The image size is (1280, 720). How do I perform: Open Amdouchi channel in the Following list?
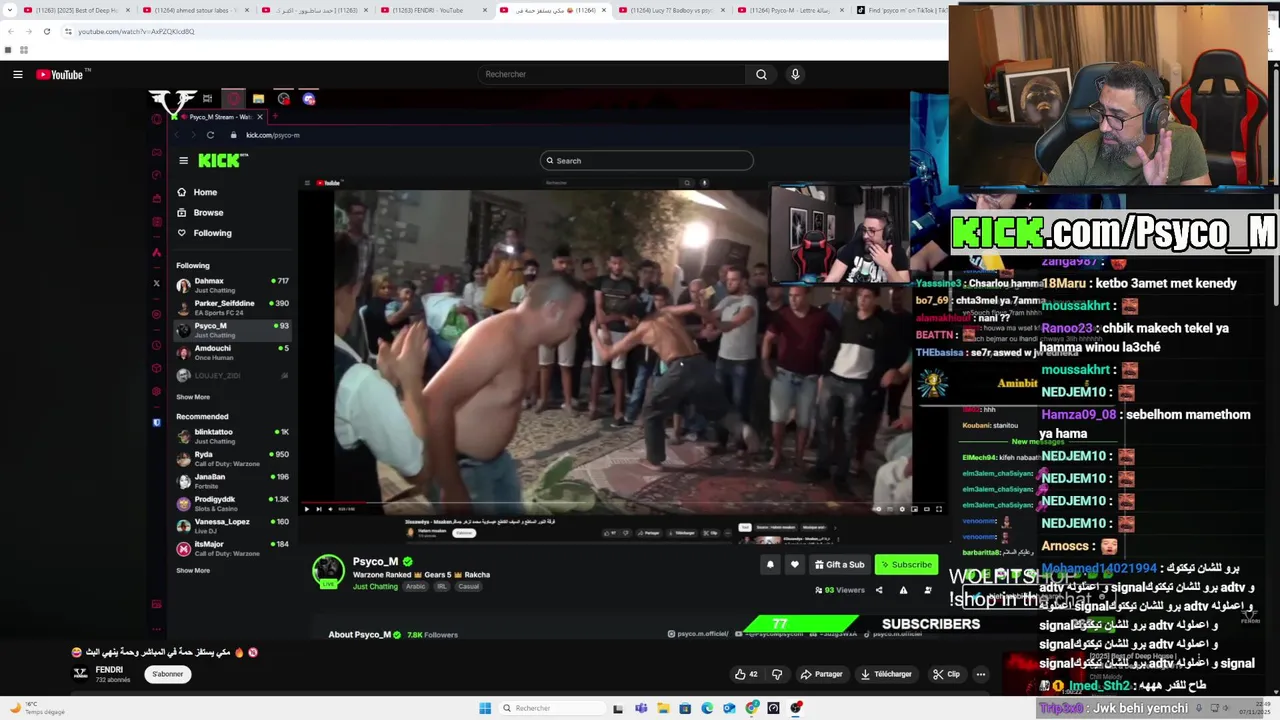pos(233,352)
